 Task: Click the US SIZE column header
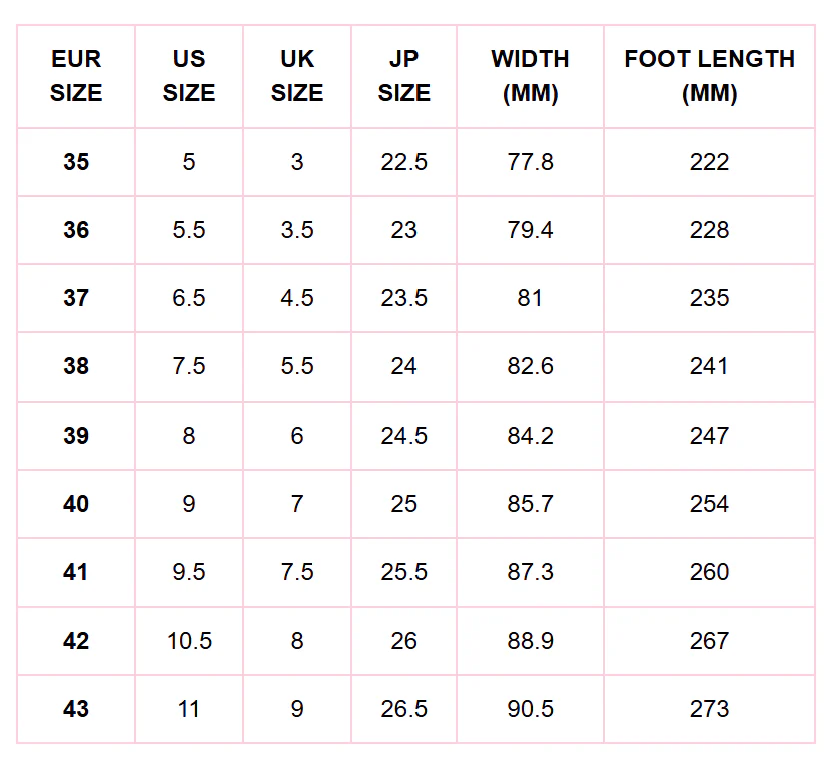point(189,76)
